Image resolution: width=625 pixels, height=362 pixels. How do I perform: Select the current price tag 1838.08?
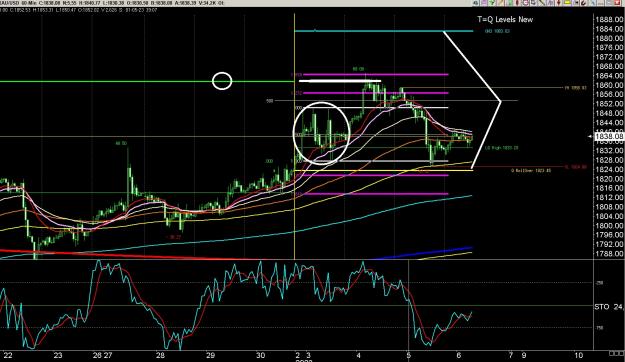pyautogui.click(x=609, y=137)
